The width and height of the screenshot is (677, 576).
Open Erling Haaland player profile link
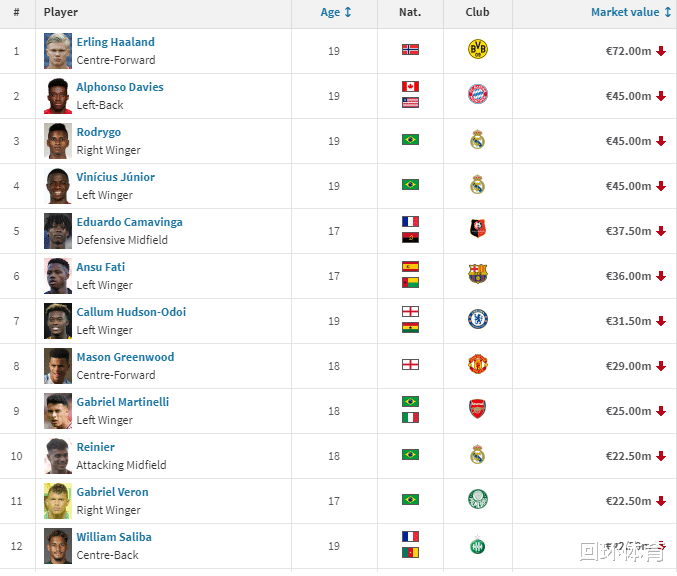point(115,42)
